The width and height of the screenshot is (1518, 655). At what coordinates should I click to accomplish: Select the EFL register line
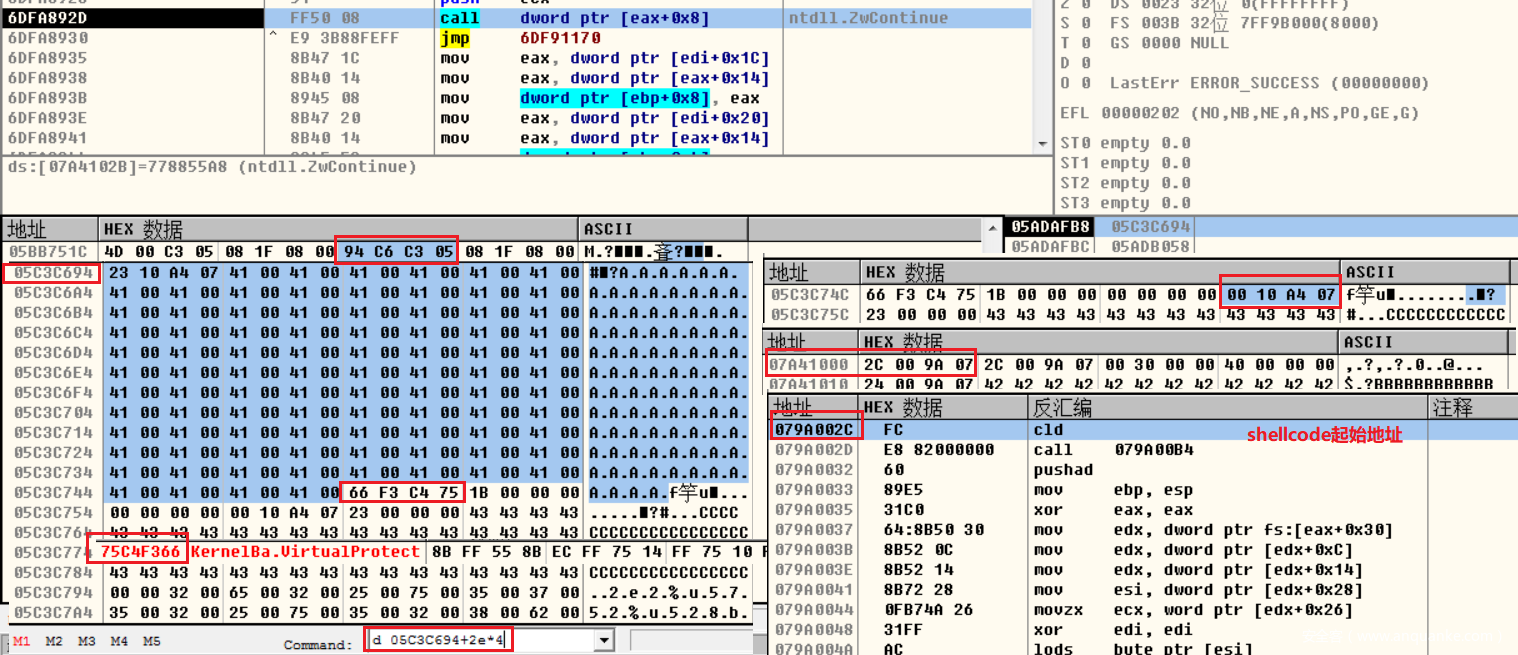tap(1239, 113)
